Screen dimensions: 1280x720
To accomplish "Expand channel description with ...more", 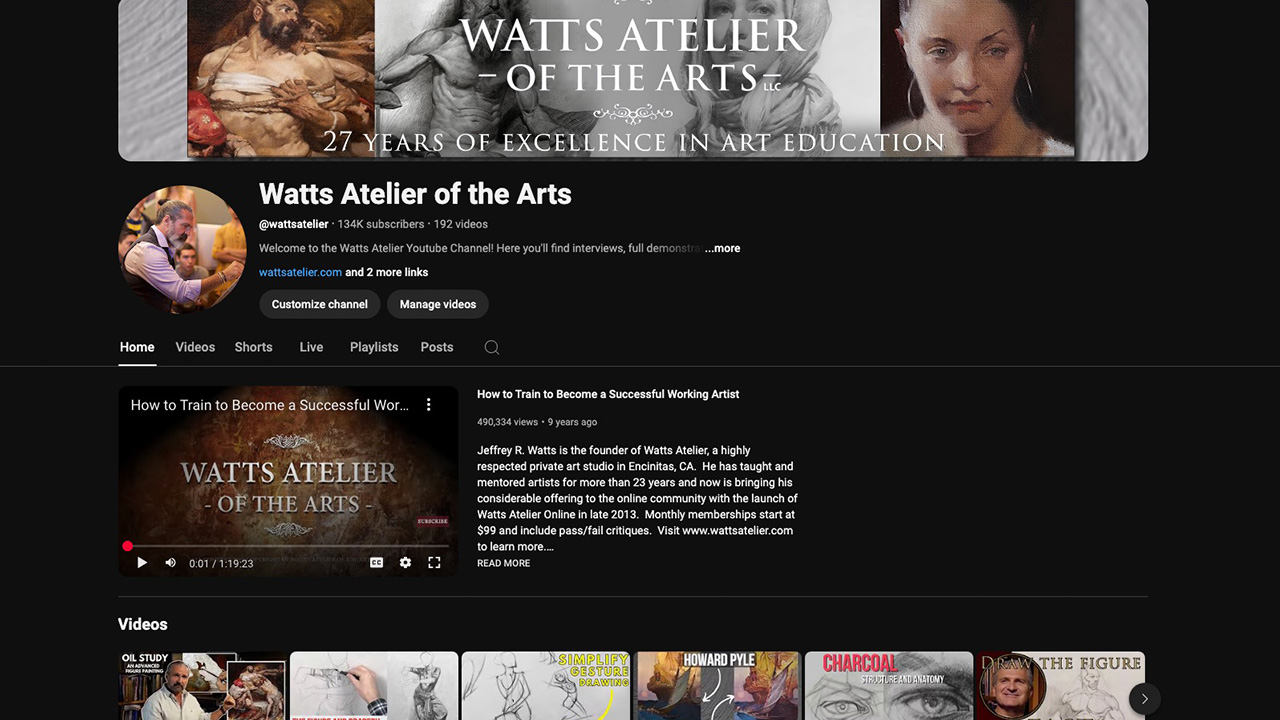I will coord(722,248).
